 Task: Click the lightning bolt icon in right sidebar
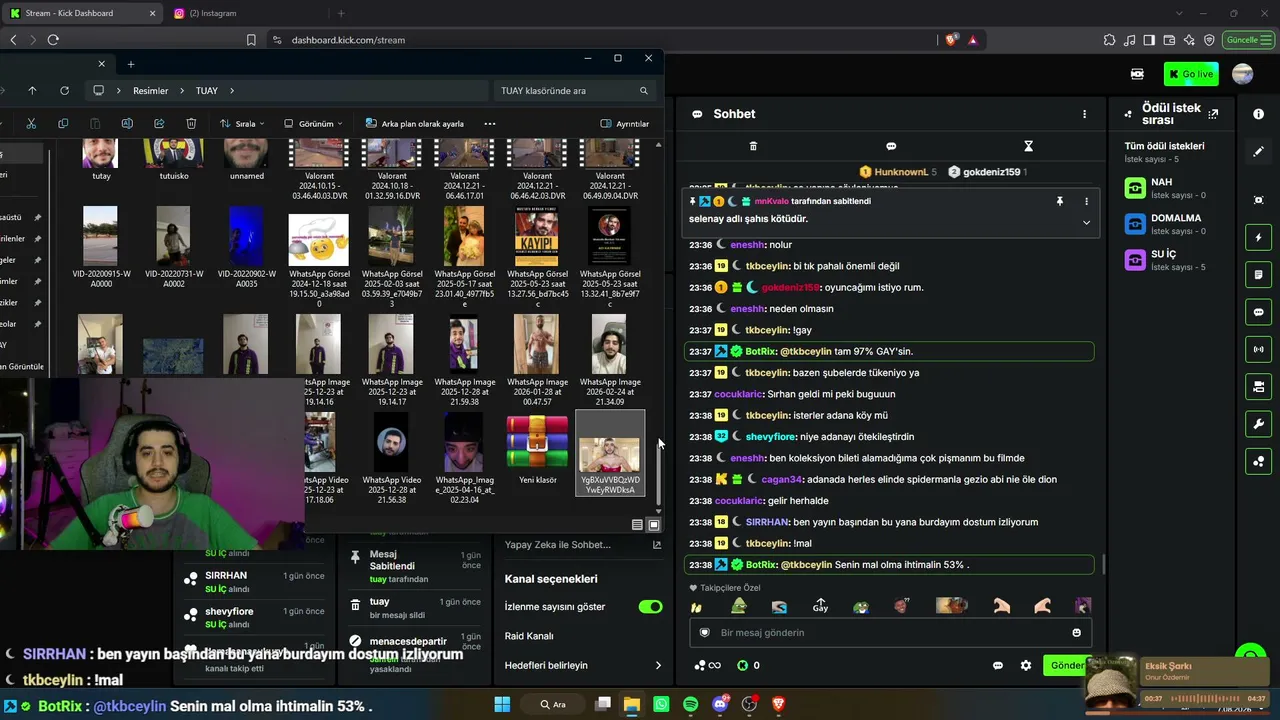point(1259,238)
